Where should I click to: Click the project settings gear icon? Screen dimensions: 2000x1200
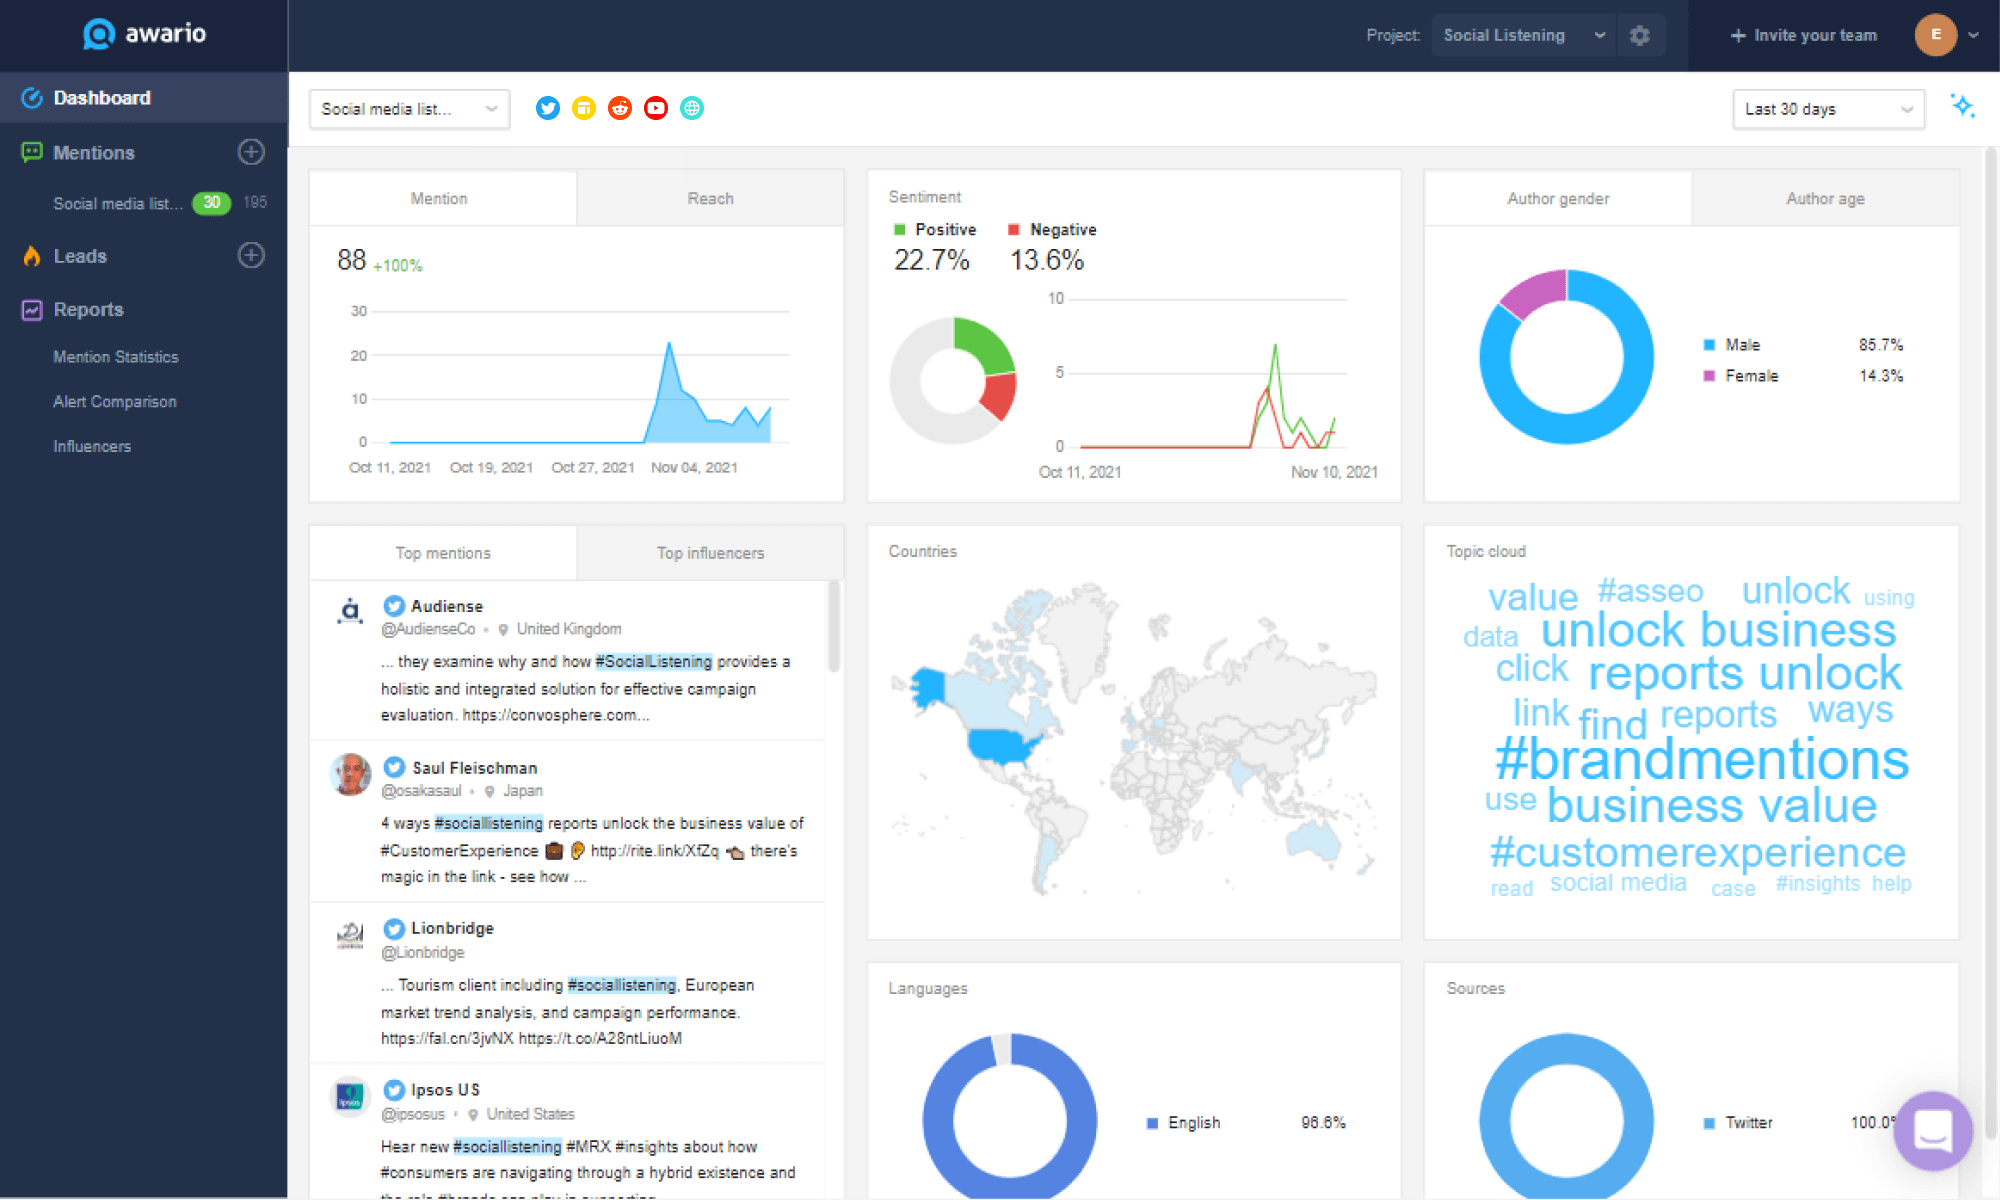coord(1640,35)
